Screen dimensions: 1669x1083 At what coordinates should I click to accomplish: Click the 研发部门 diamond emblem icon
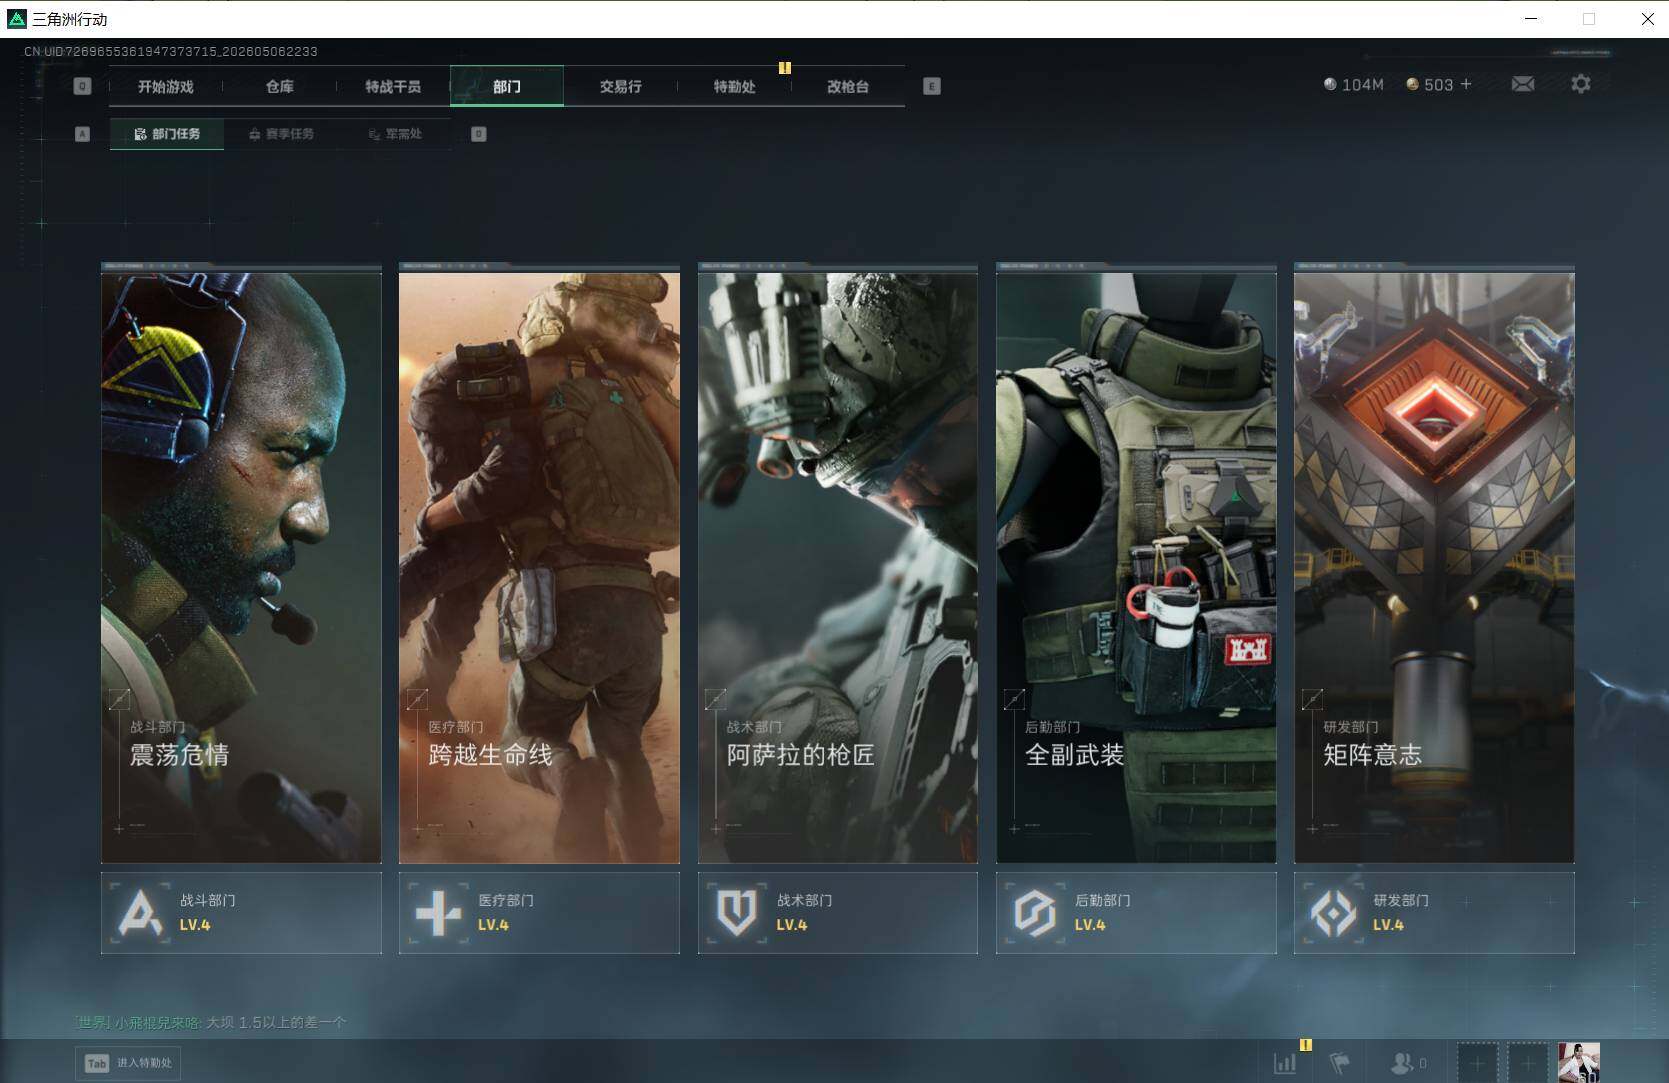[x=1333, y=912]
